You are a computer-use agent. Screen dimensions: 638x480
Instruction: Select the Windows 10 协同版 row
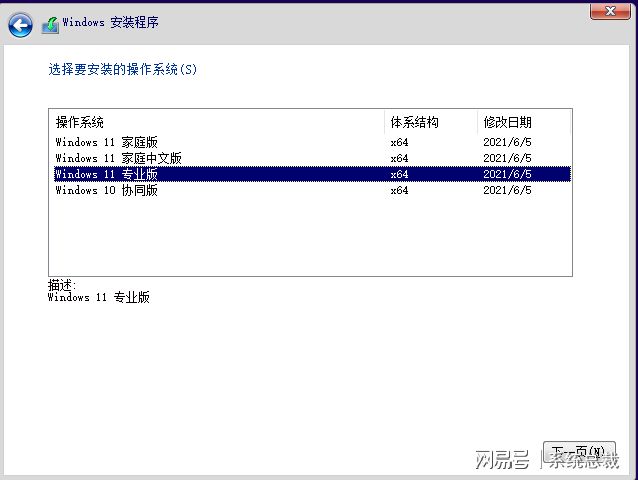pos(312,190)
